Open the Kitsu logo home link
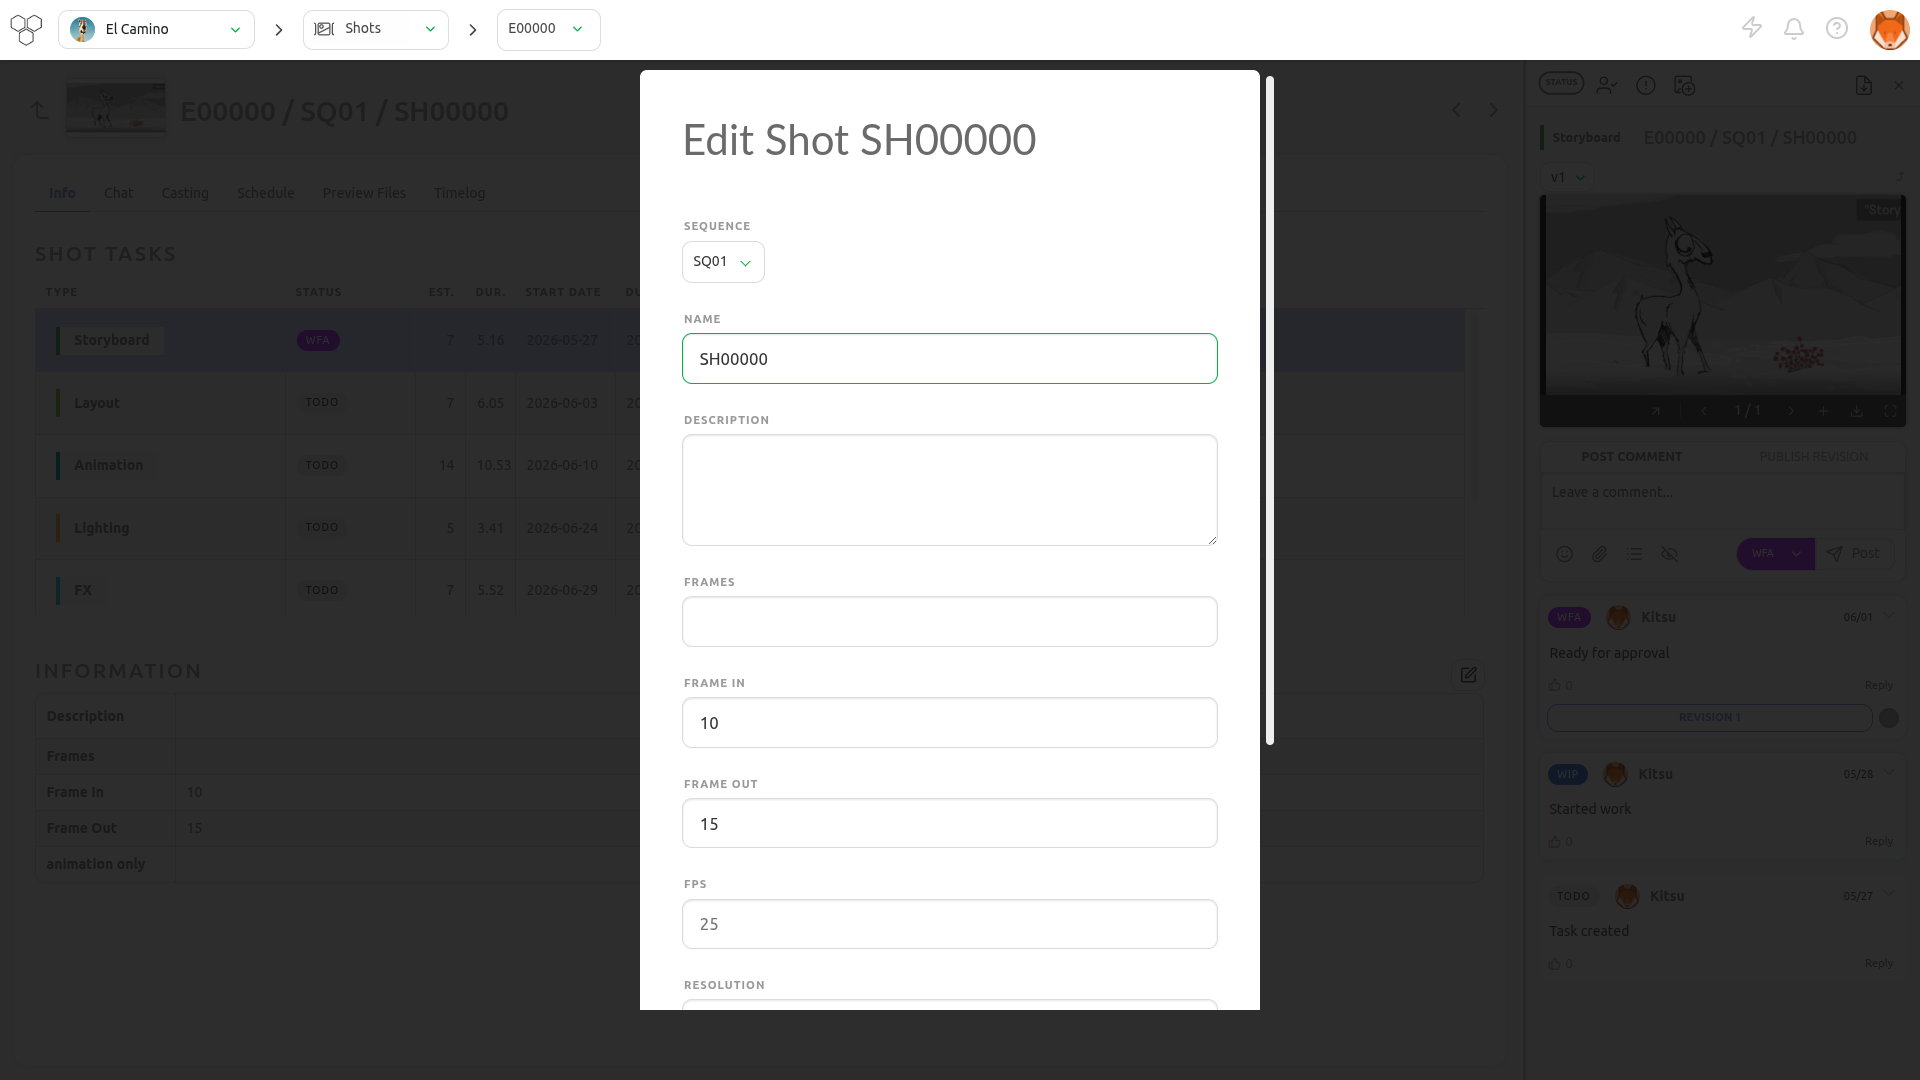This screenshot has height=1080, width=1920. click(26, 29)
